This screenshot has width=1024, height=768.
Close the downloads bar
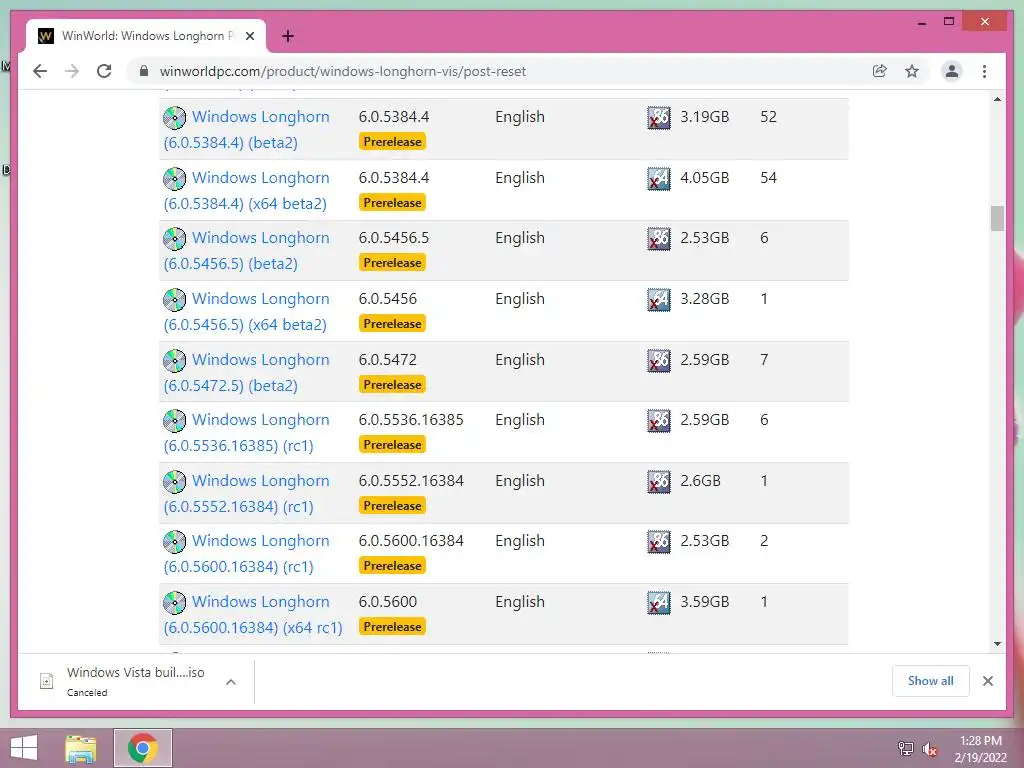[987, 681]
